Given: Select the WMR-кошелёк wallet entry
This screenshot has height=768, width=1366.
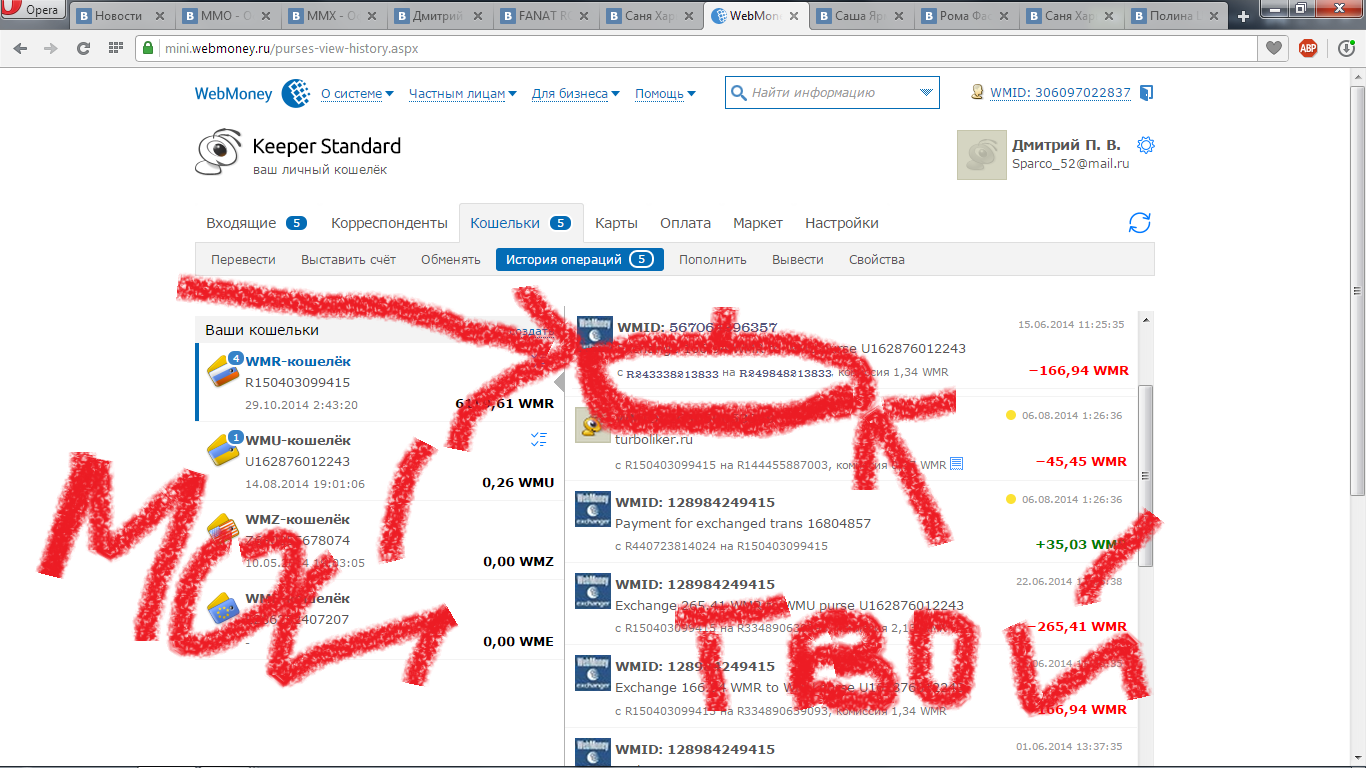Looking at the screenshot, I should click(375, 382).
